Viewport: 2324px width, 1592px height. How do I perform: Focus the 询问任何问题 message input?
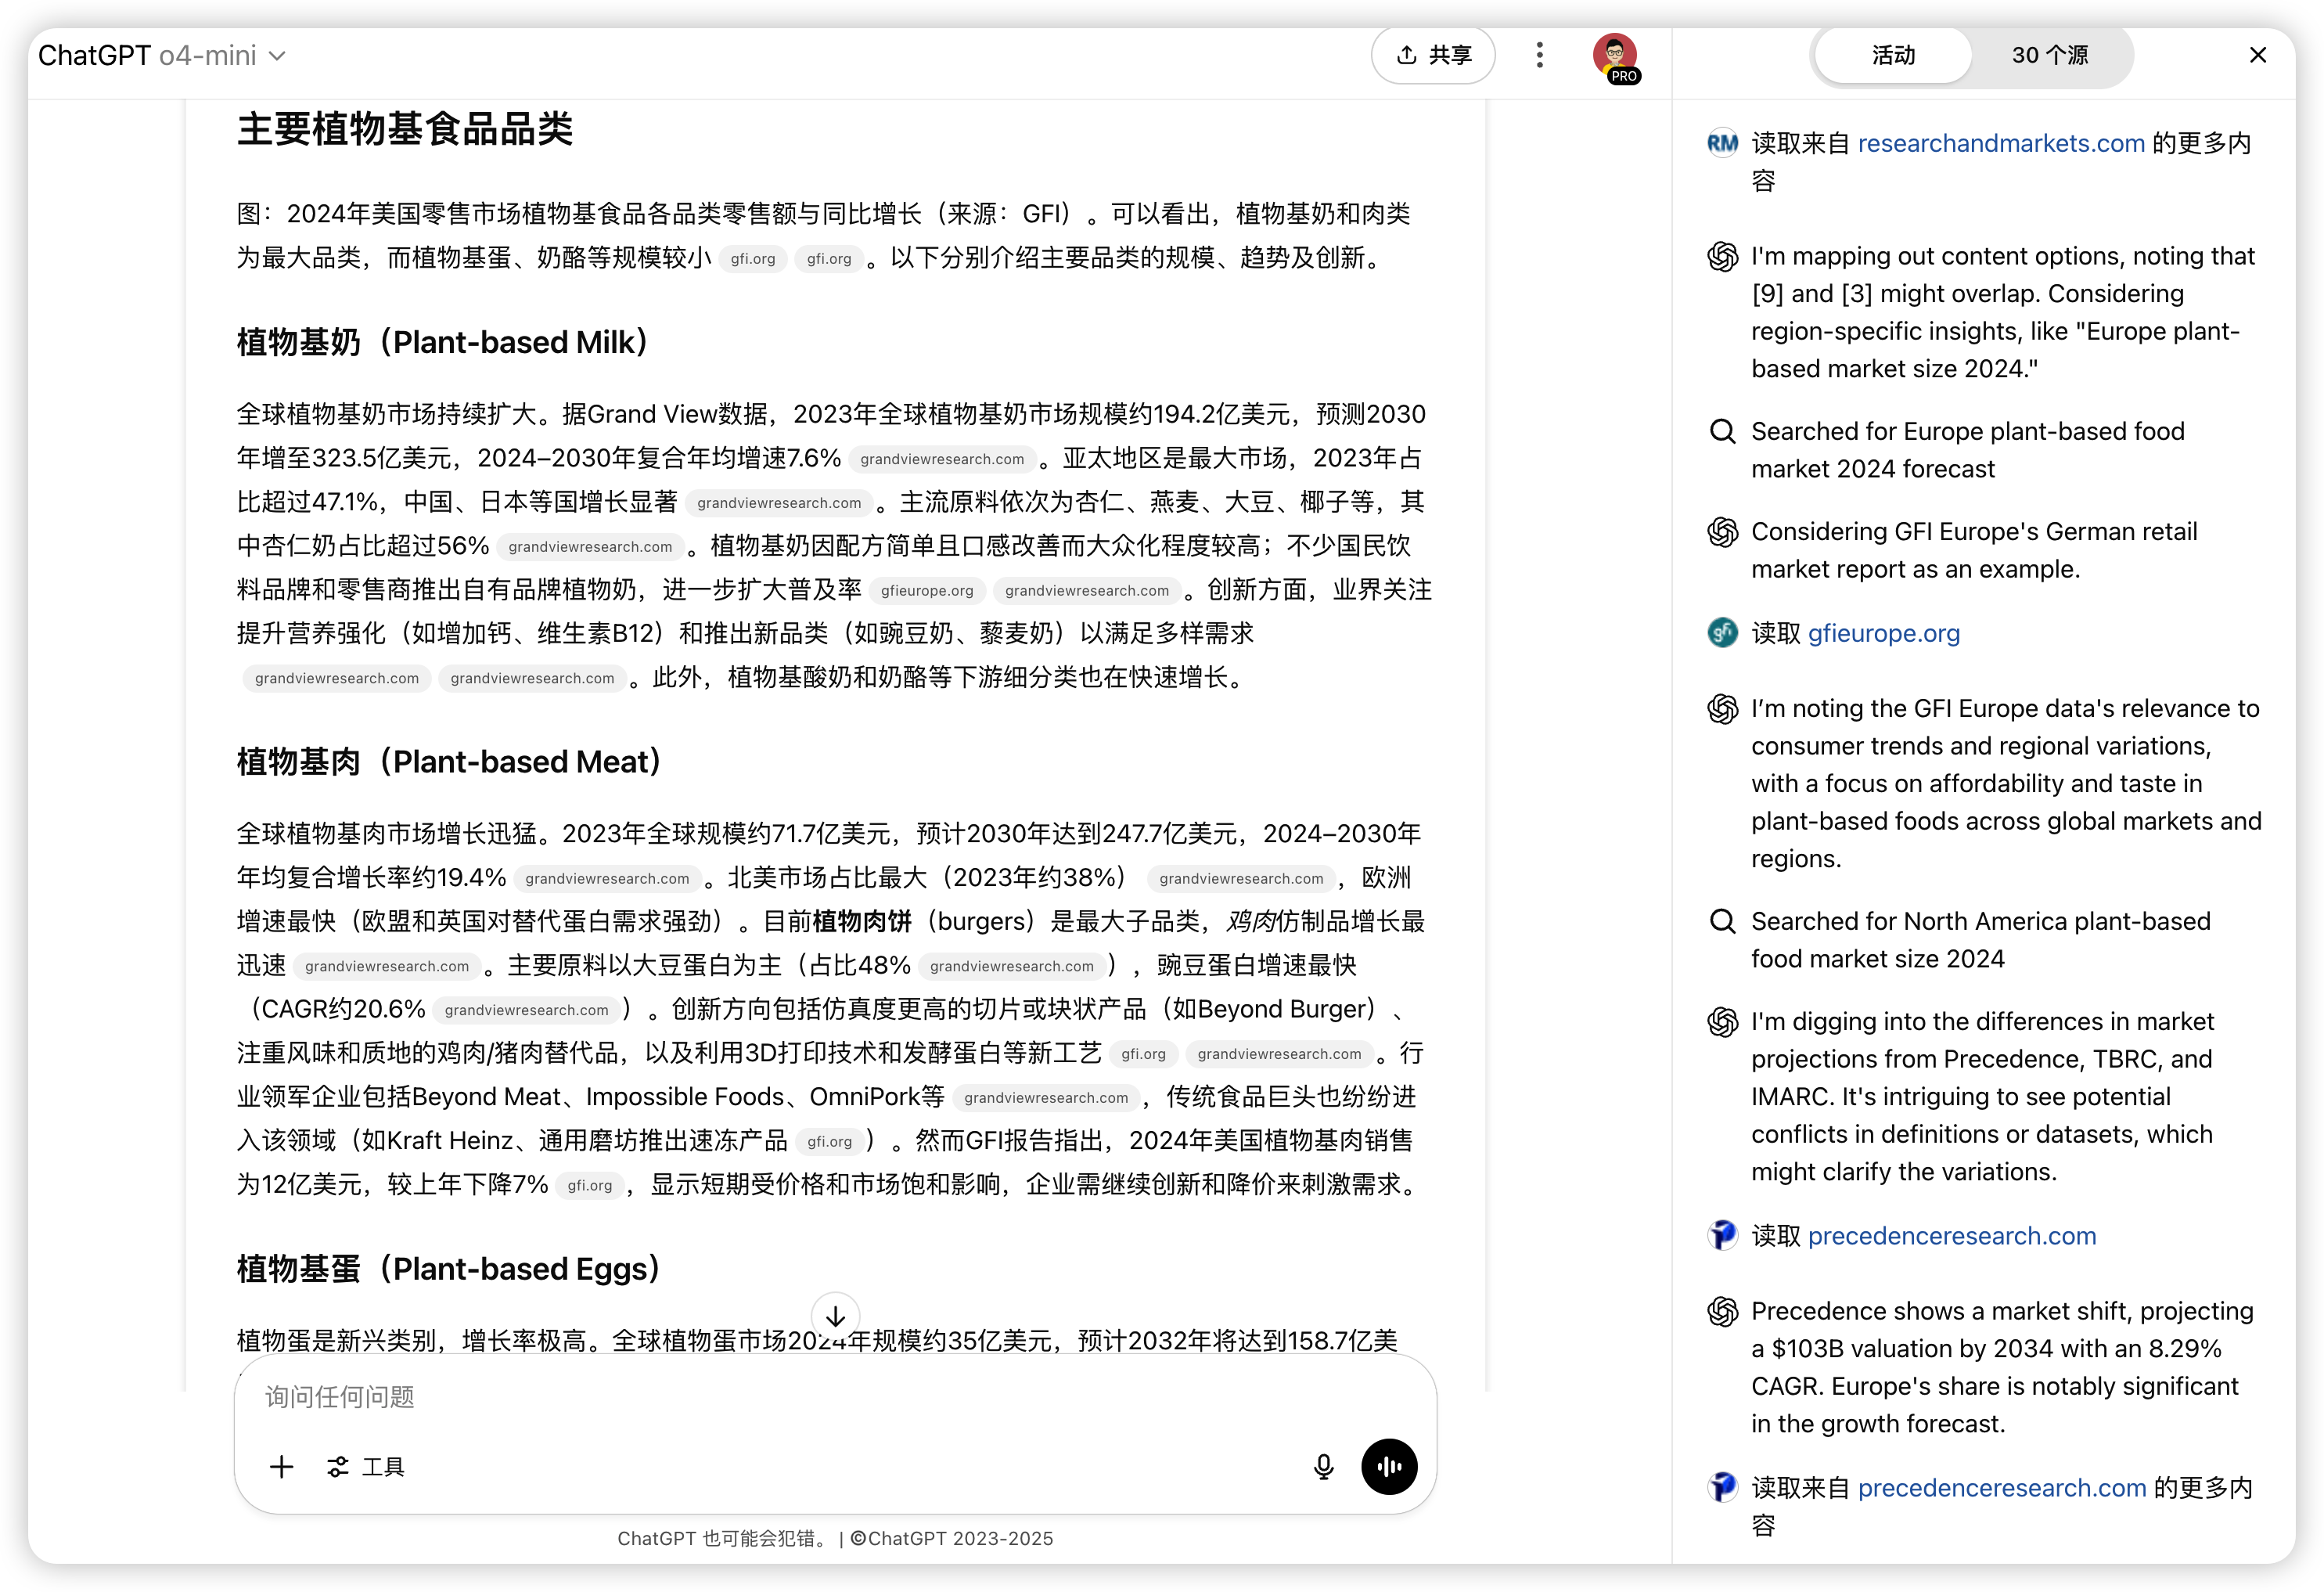pyautogui.click(x=835, y=1397)
